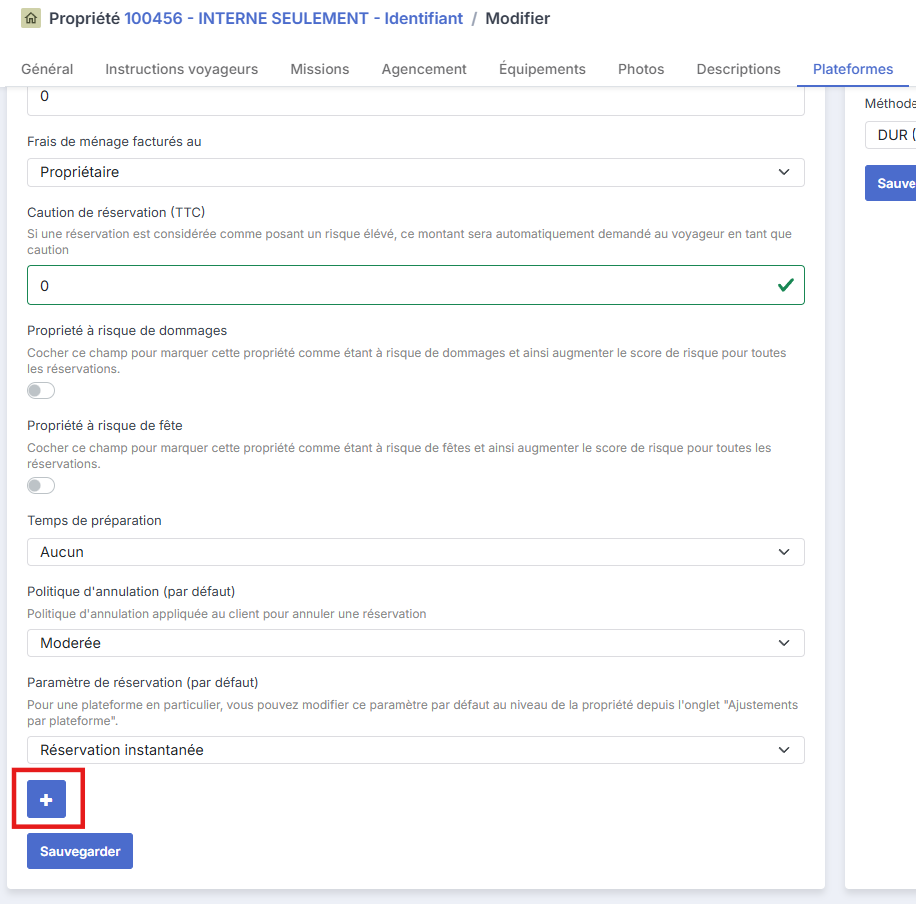Click the Modifier breadcrumb text
This screenshot has height=904, width=916.
coord(518,18)
